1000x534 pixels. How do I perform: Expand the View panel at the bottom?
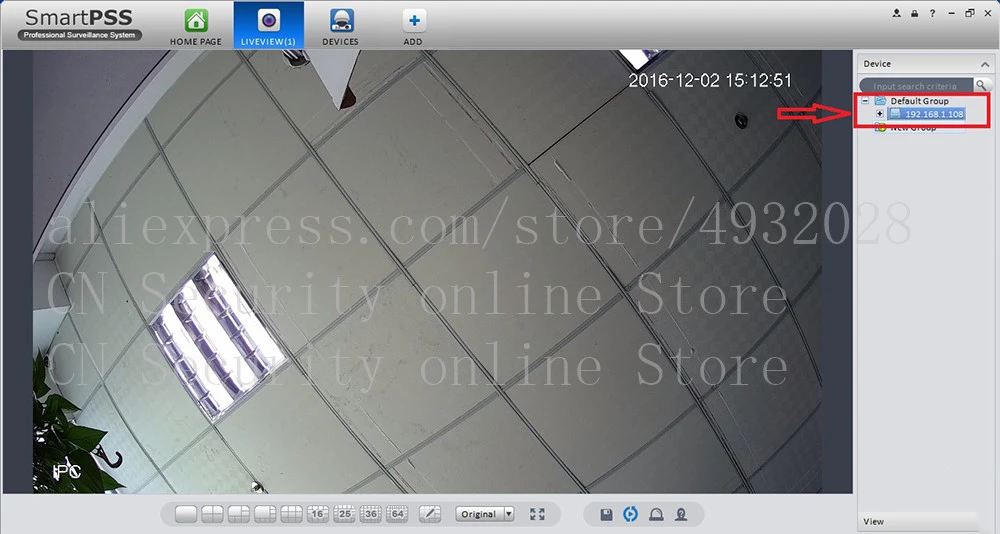point(920,522)
